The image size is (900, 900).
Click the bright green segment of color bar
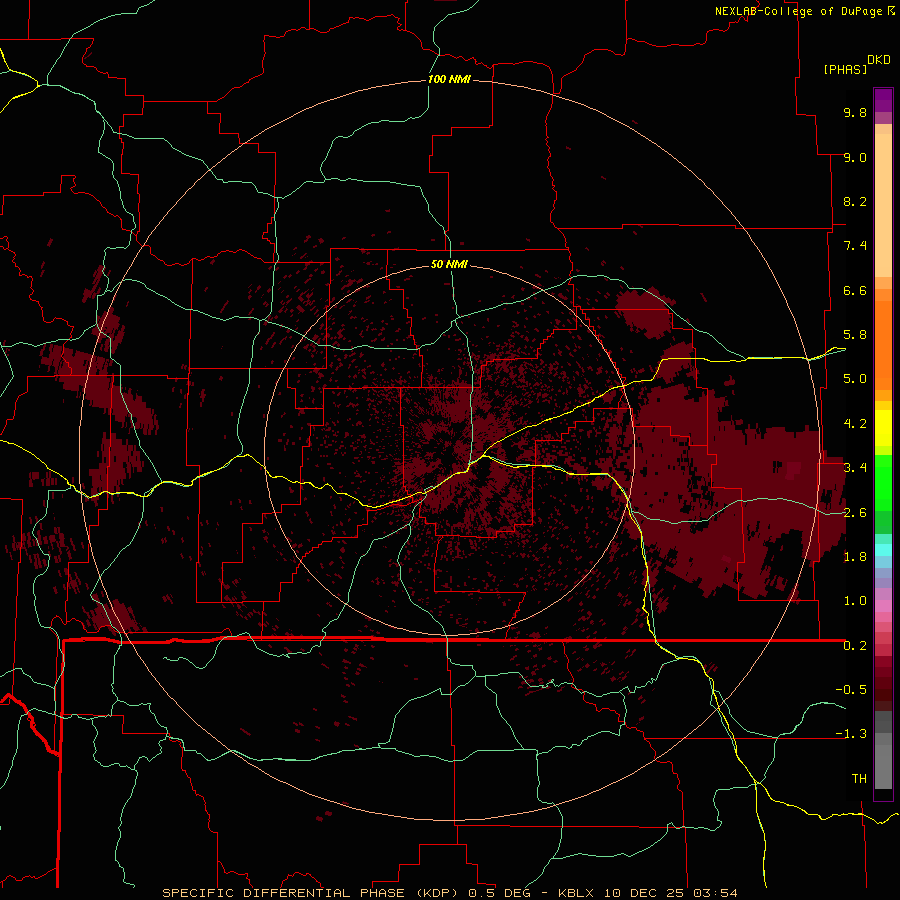[x=883, y=482]
